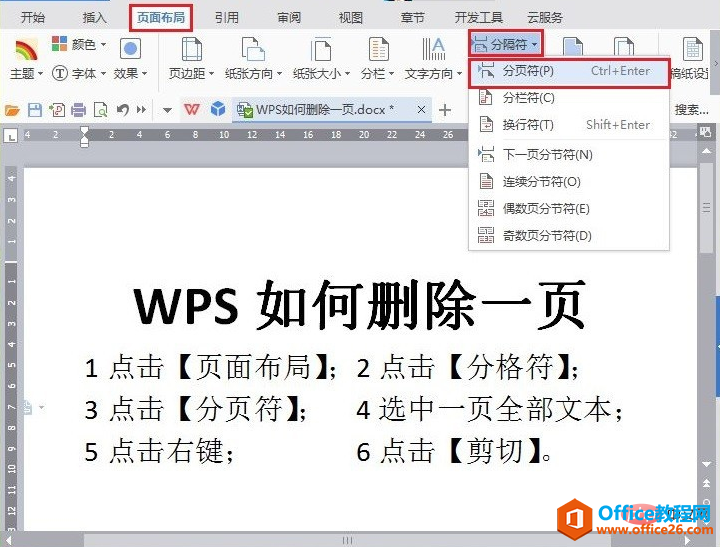The image size is (720, 547).
Task: Click the vertical scrollbar up arrow
Action: [x=707, y=151]
